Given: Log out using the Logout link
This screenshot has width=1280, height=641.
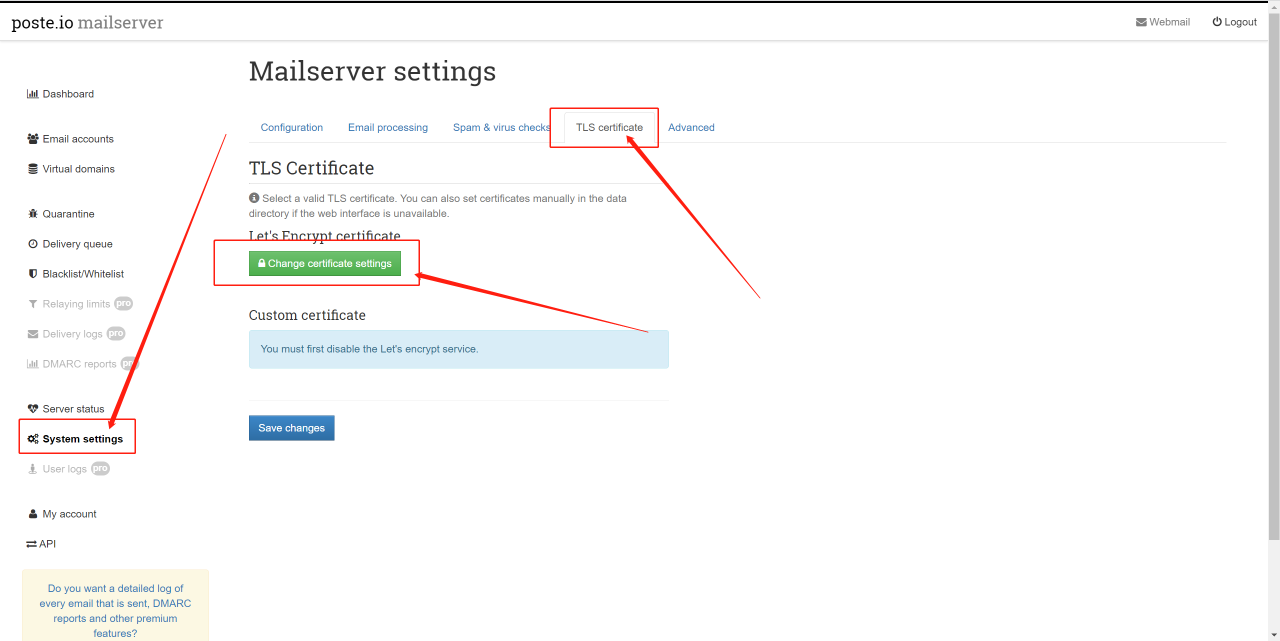Looking at the screenshot, I should (1234, 22).
